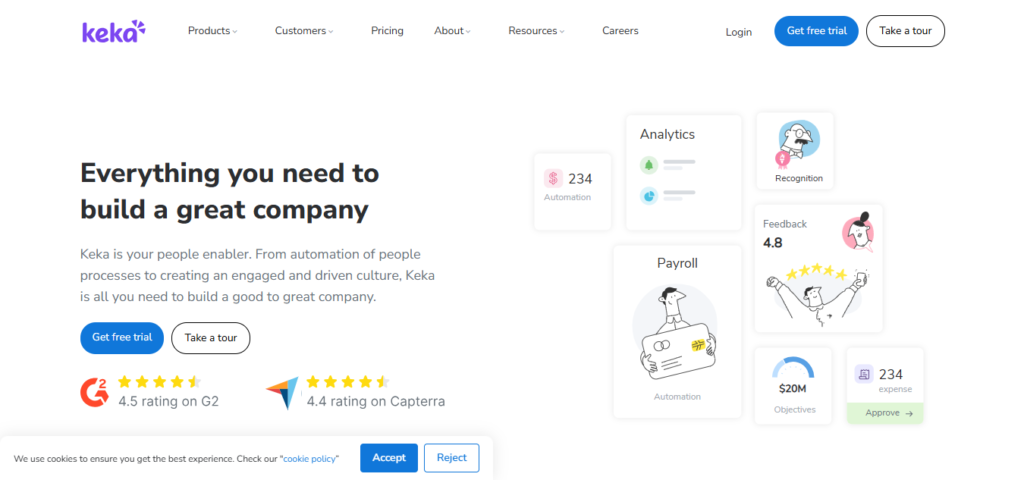Click the $20M Objectives progress gauge
Screen dimensions: 1024x480
pos(794,371)
